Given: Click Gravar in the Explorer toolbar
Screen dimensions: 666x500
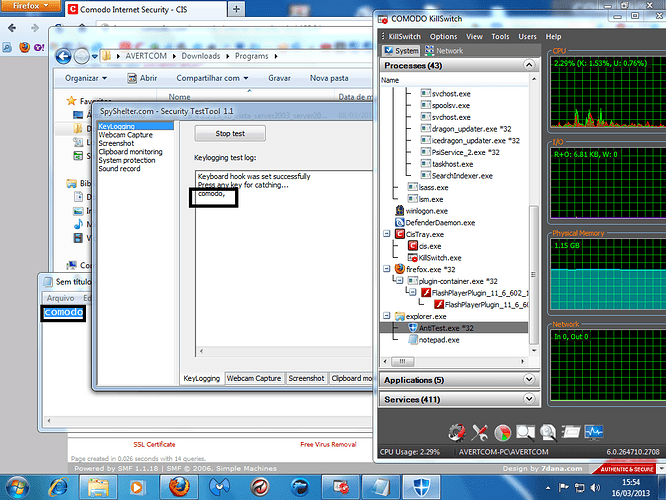Looking at the screenshot, I should pos(279,78).
